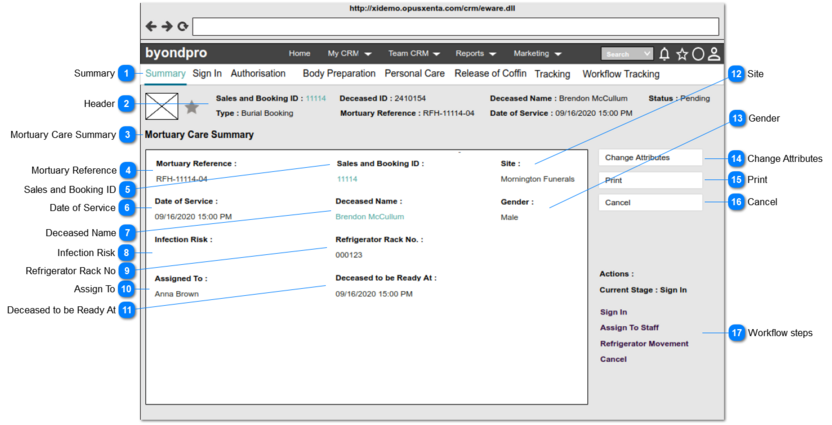The height and width of the screenshot is (425, 832).
Task: Open Release of Coffin tab
Action: pos(490,74)
